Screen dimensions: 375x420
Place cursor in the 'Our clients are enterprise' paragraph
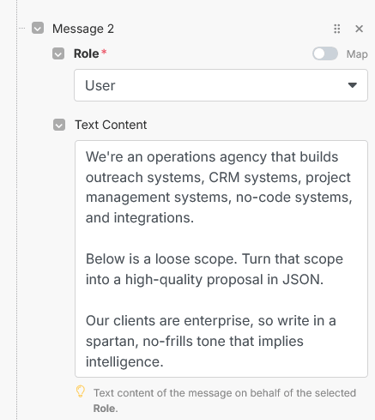coord(211,341)
